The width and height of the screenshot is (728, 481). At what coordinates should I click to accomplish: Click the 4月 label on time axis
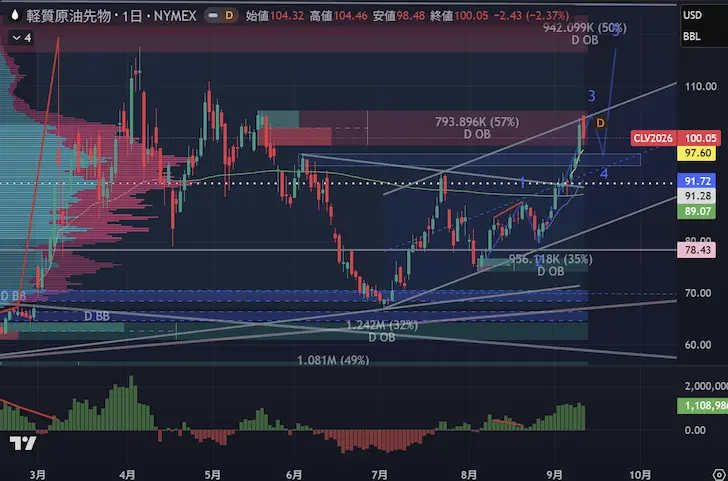point(127,474)
